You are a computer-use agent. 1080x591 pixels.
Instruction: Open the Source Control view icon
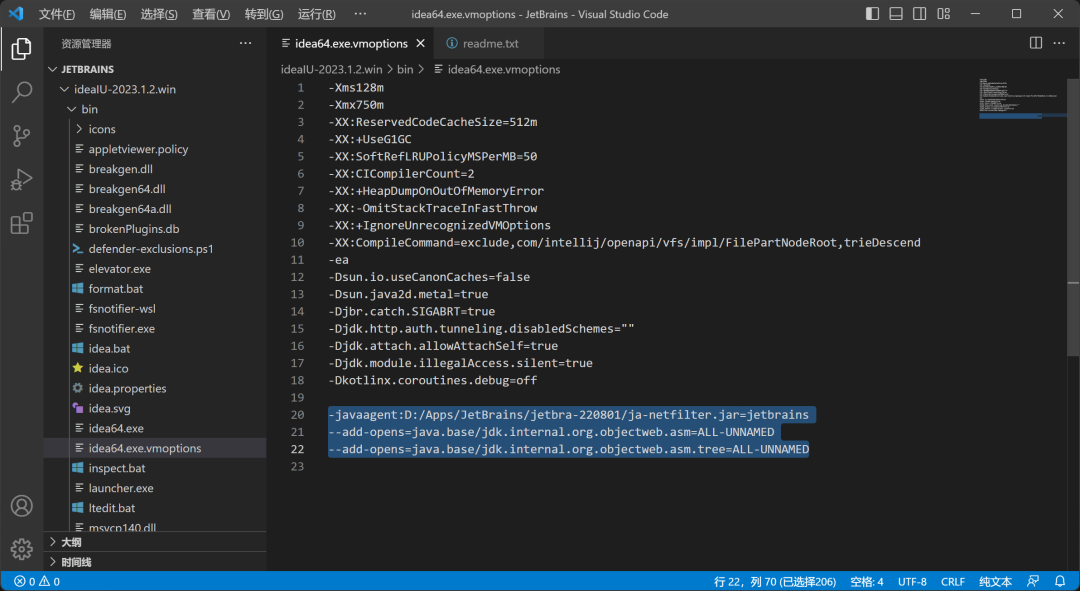click(x=21, y=136)
